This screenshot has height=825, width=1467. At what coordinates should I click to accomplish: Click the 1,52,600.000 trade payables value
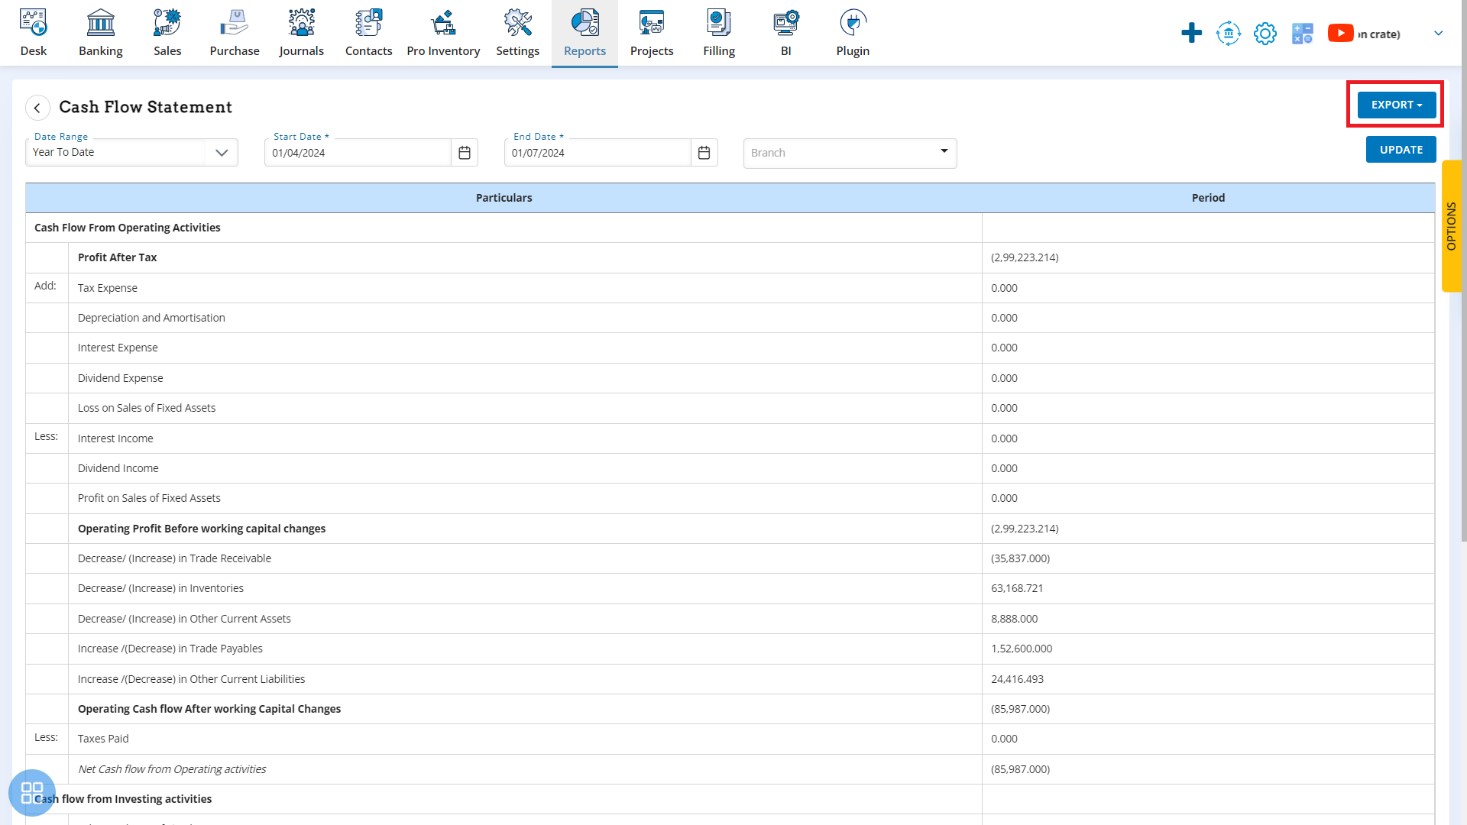(1021, 649)
